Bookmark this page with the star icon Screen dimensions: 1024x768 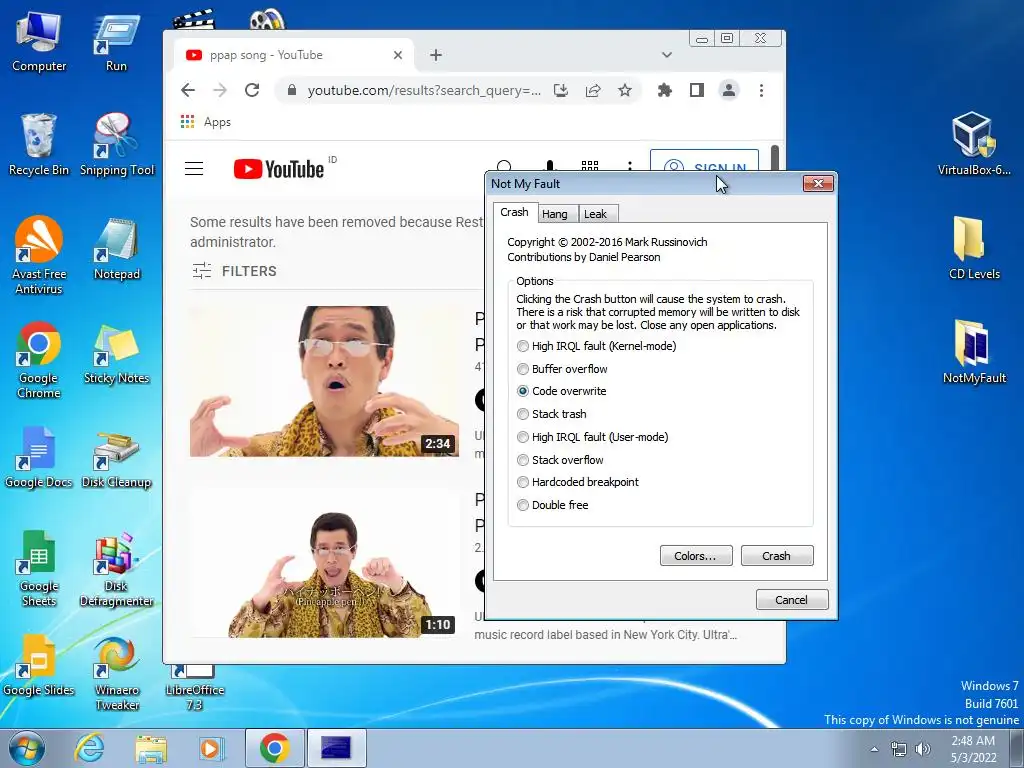tap(625, 90)
